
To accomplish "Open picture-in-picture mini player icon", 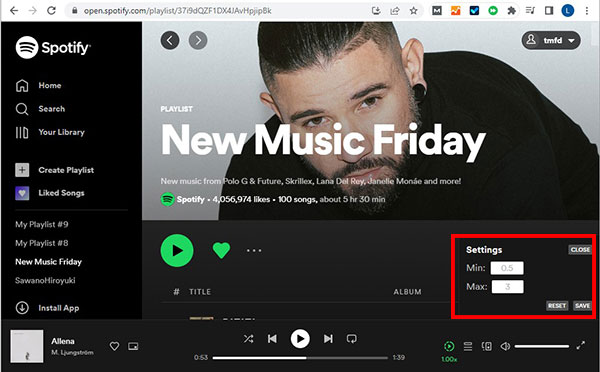I will (133, 346).
